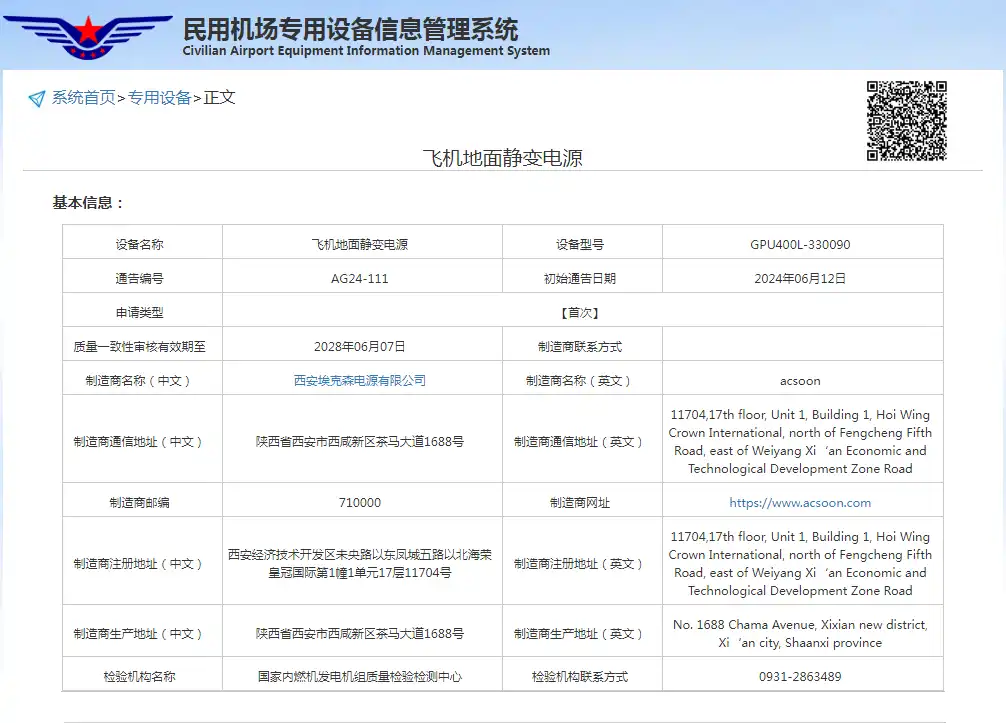The image size is (1006, 723).
Task: Click the header title 民用机场专用设备信息管理系统
Action: [x=350, y=27]
